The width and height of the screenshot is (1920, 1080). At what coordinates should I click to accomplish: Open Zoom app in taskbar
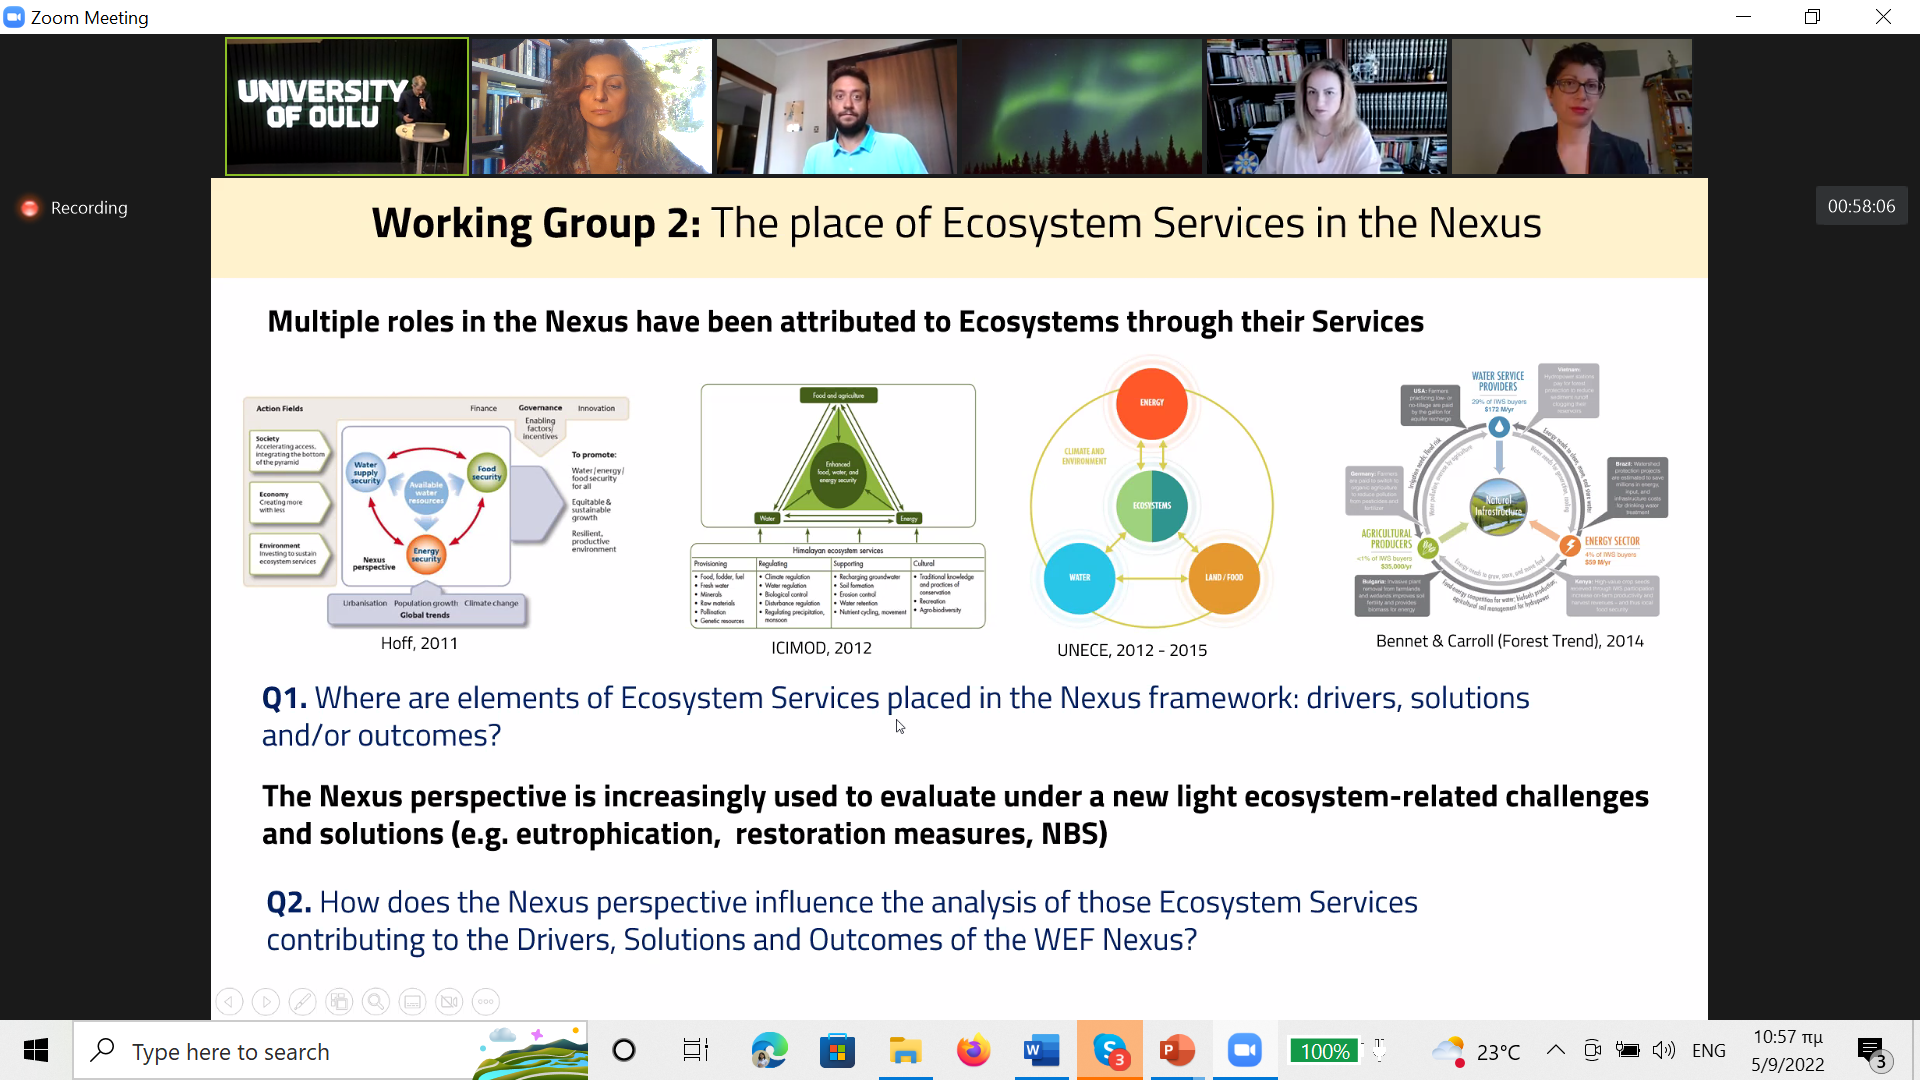1244,1050
